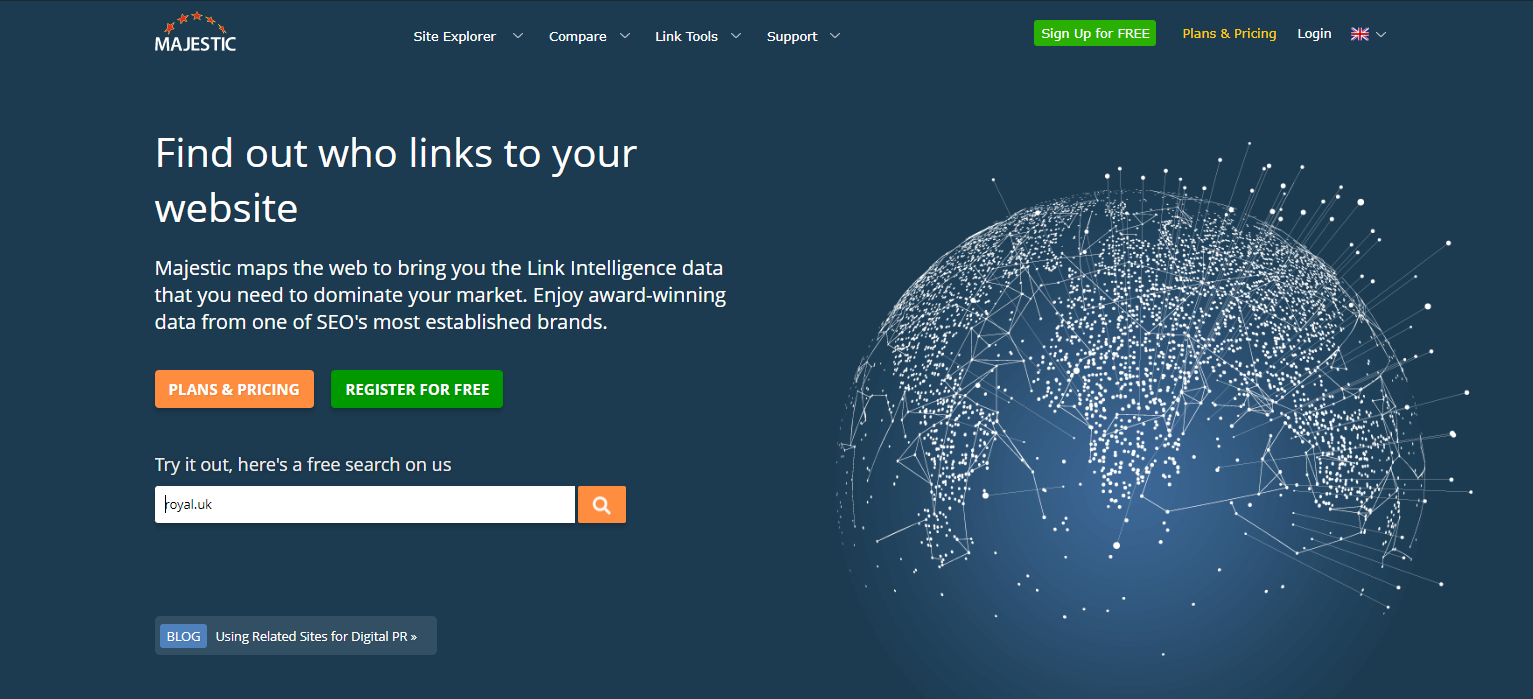Viewport: 1533px width, 699px height.
Task: Click the Login link
Action: (1314, 33)
